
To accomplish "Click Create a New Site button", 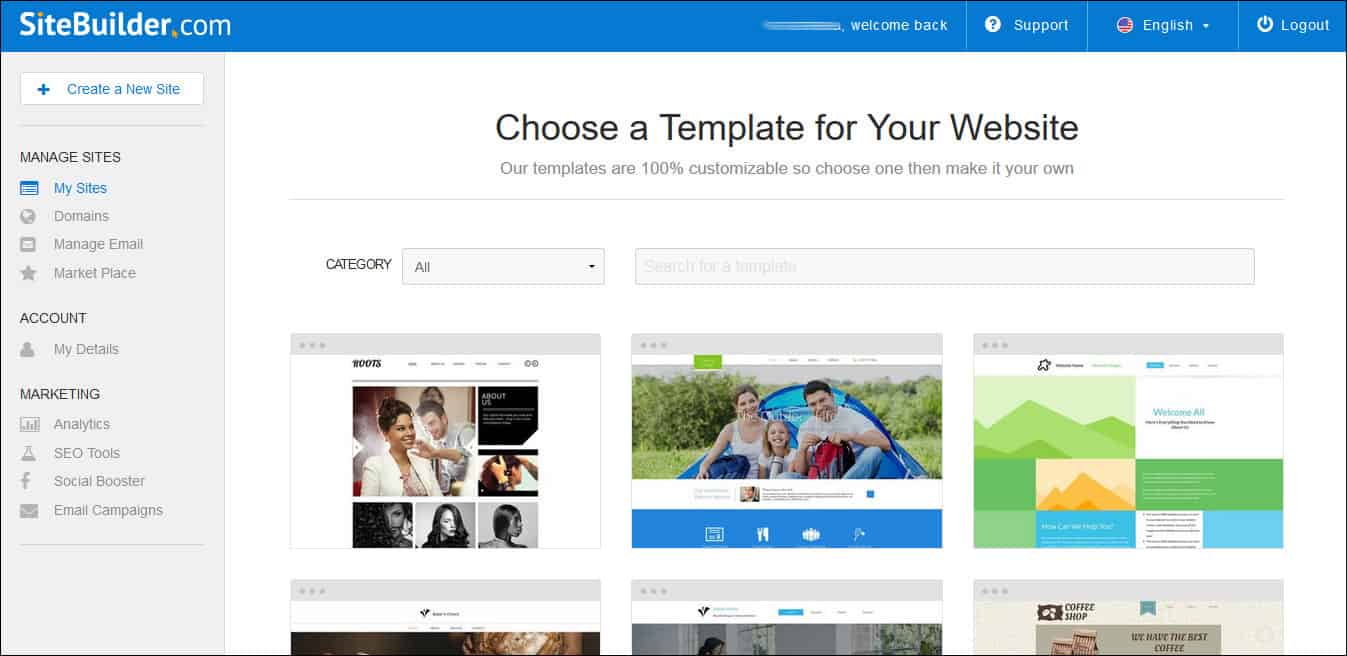I will 112,88.
